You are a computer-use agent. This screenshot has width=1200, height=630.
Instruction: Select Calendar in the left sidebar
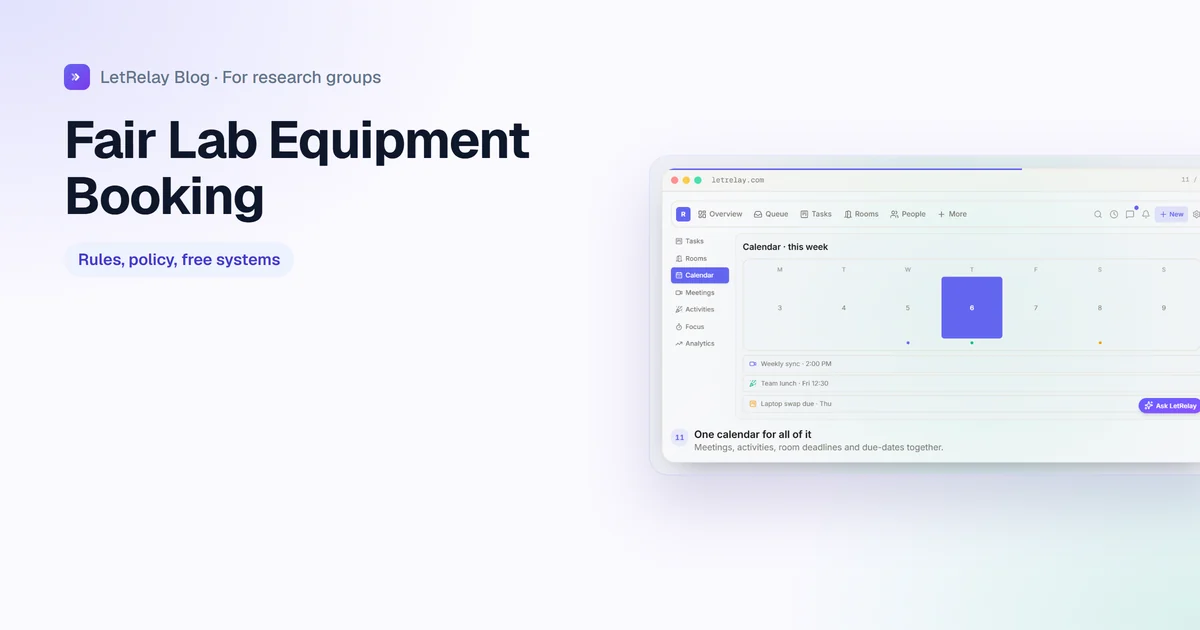pos(700,275)
